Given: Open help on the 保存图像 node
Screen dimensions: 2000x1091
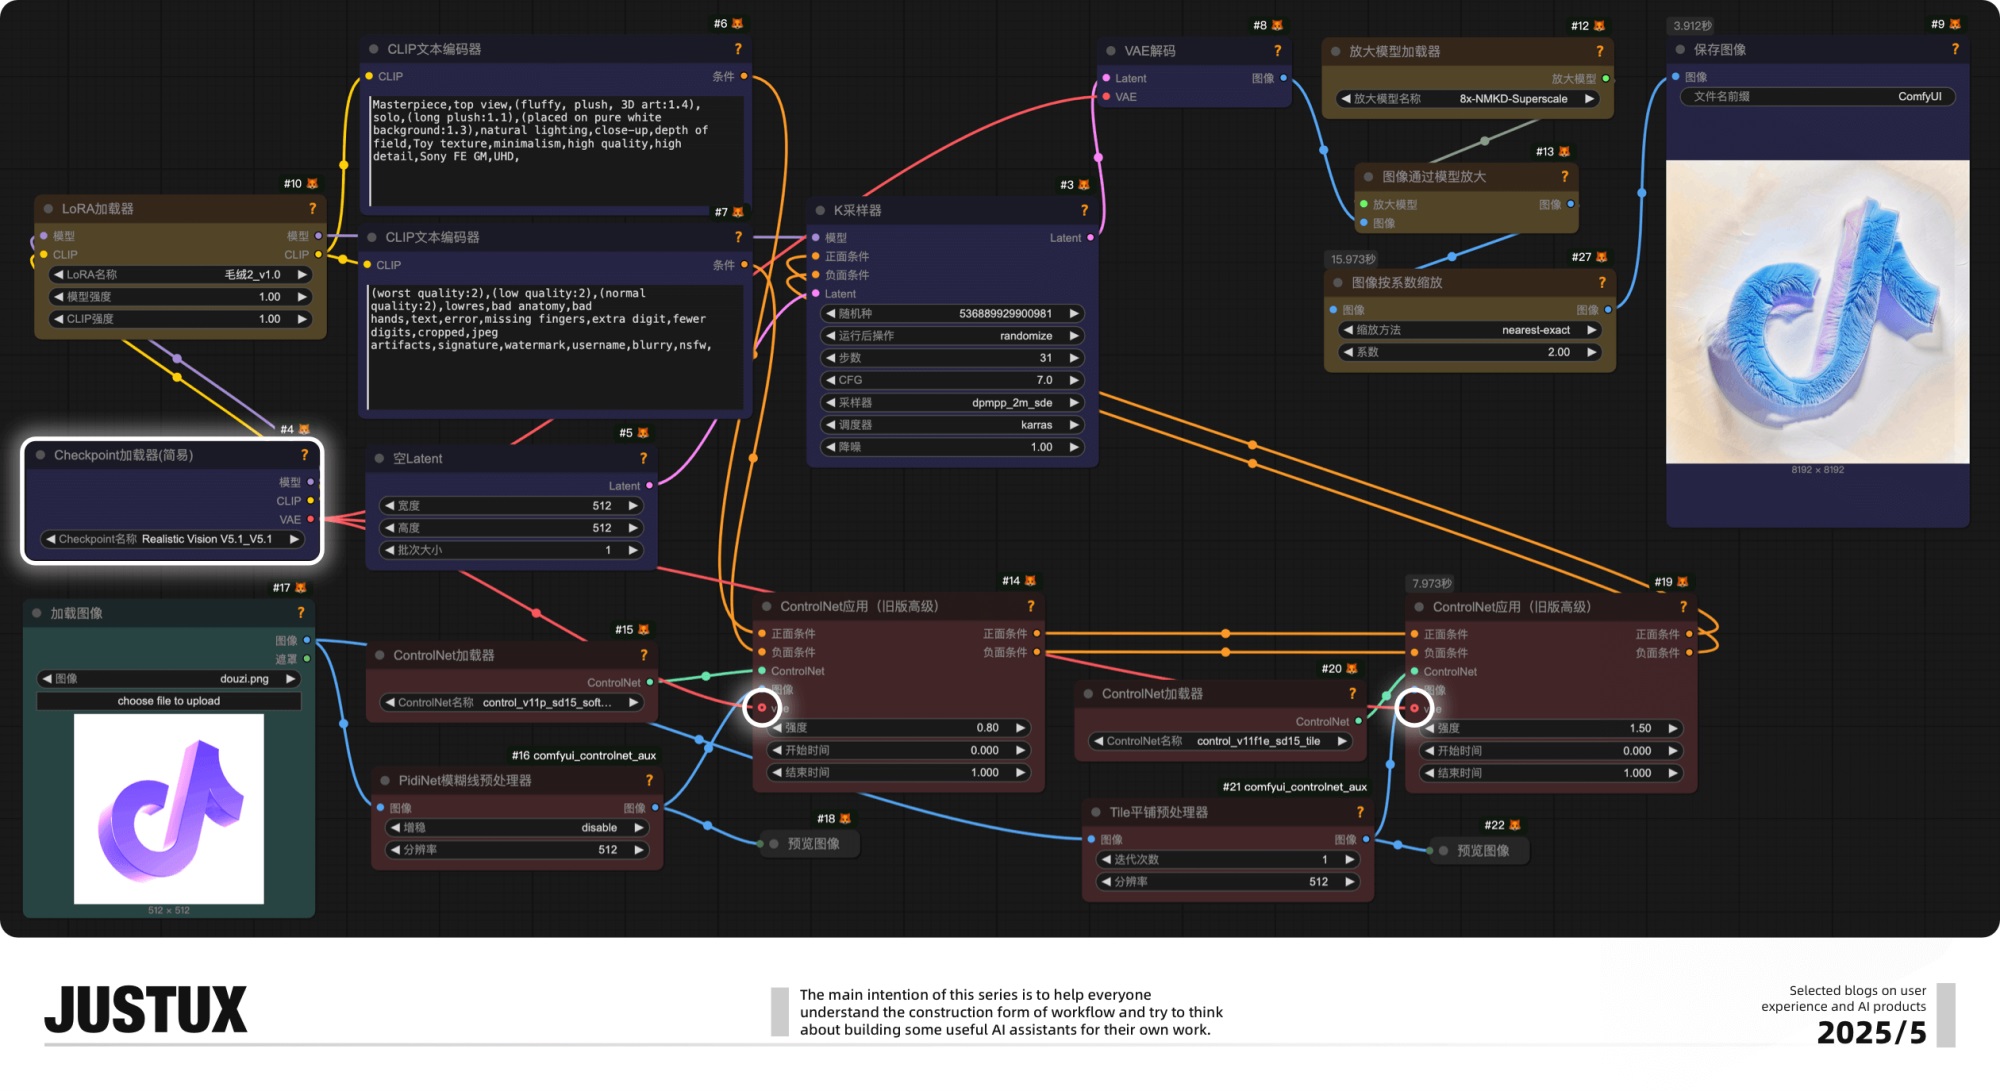Looking at the screenshot, I should [x=1955, y=49].
